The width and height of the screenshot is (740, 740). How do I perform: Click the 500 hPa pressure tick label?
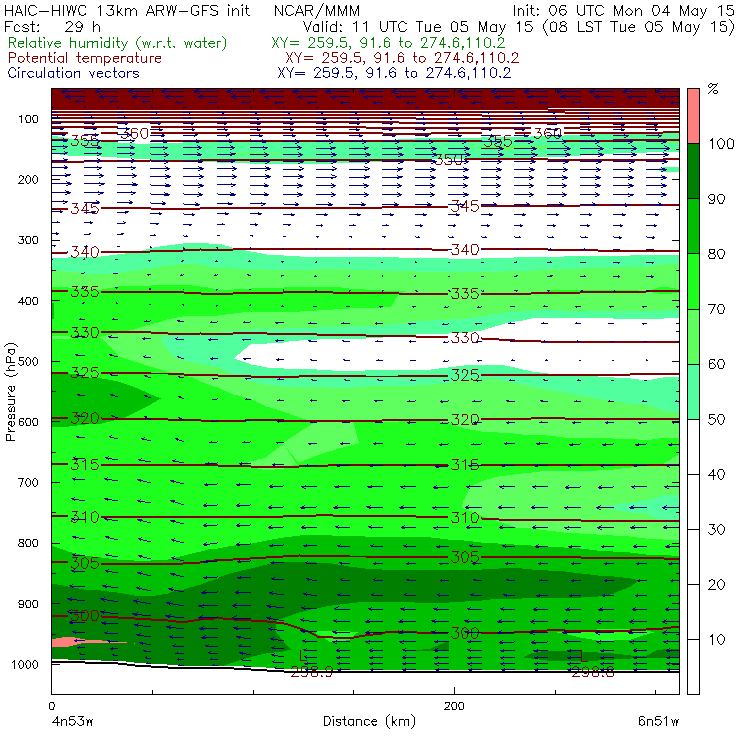tap(28, 361)
